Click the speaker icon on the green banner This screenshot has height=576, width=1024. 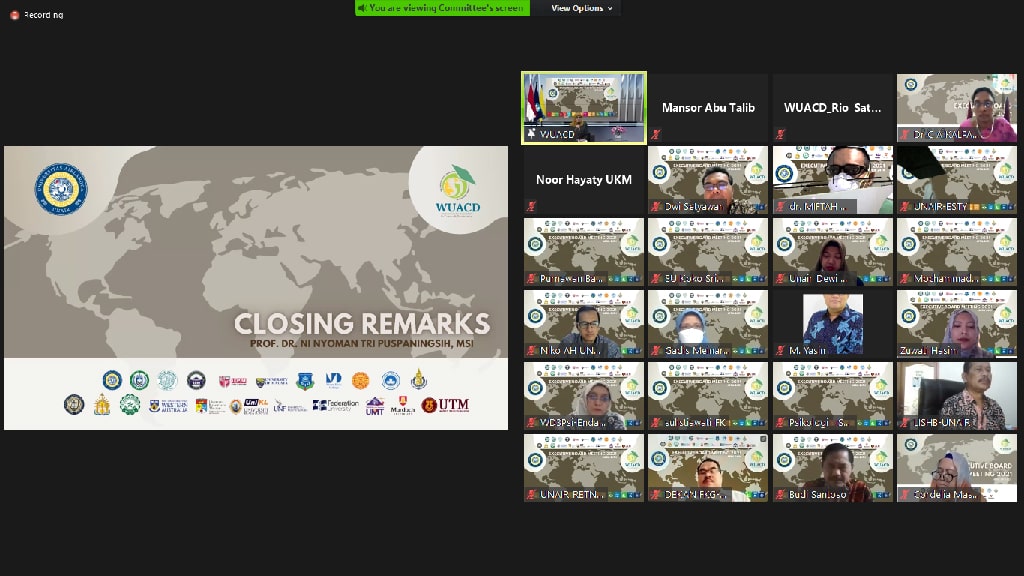(x=364, y=8)
